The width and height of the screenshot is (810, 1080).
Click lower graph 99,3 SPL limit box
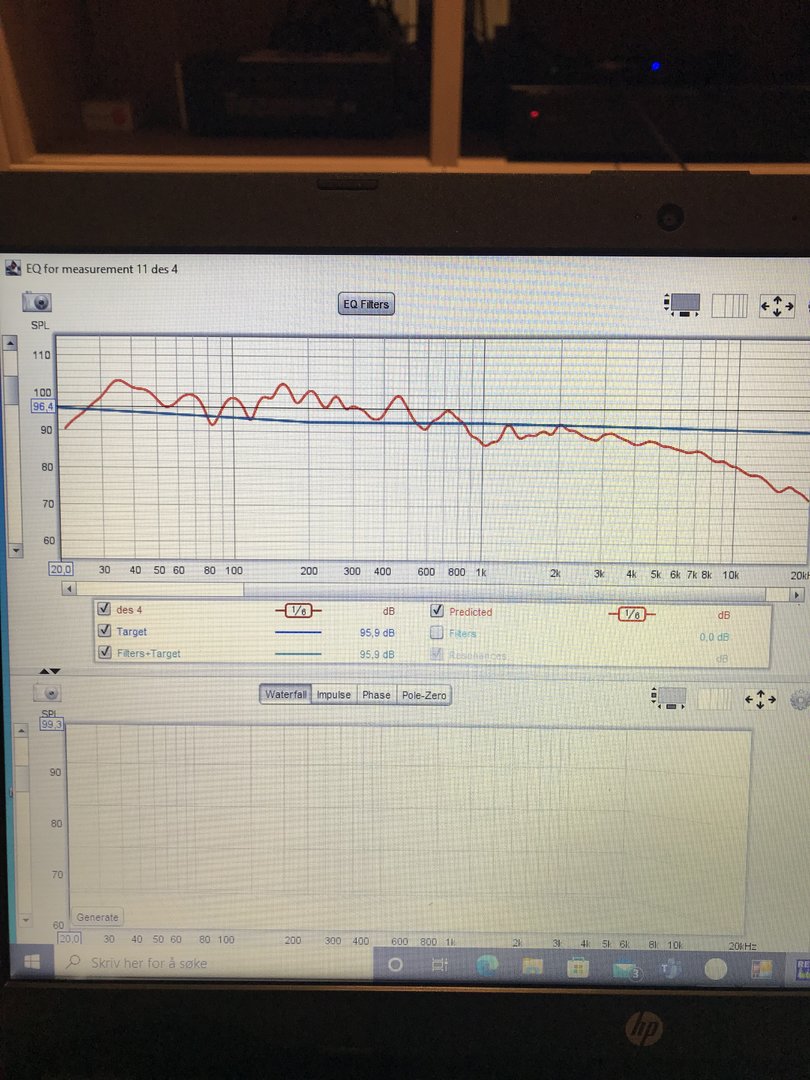click(52, 724)
